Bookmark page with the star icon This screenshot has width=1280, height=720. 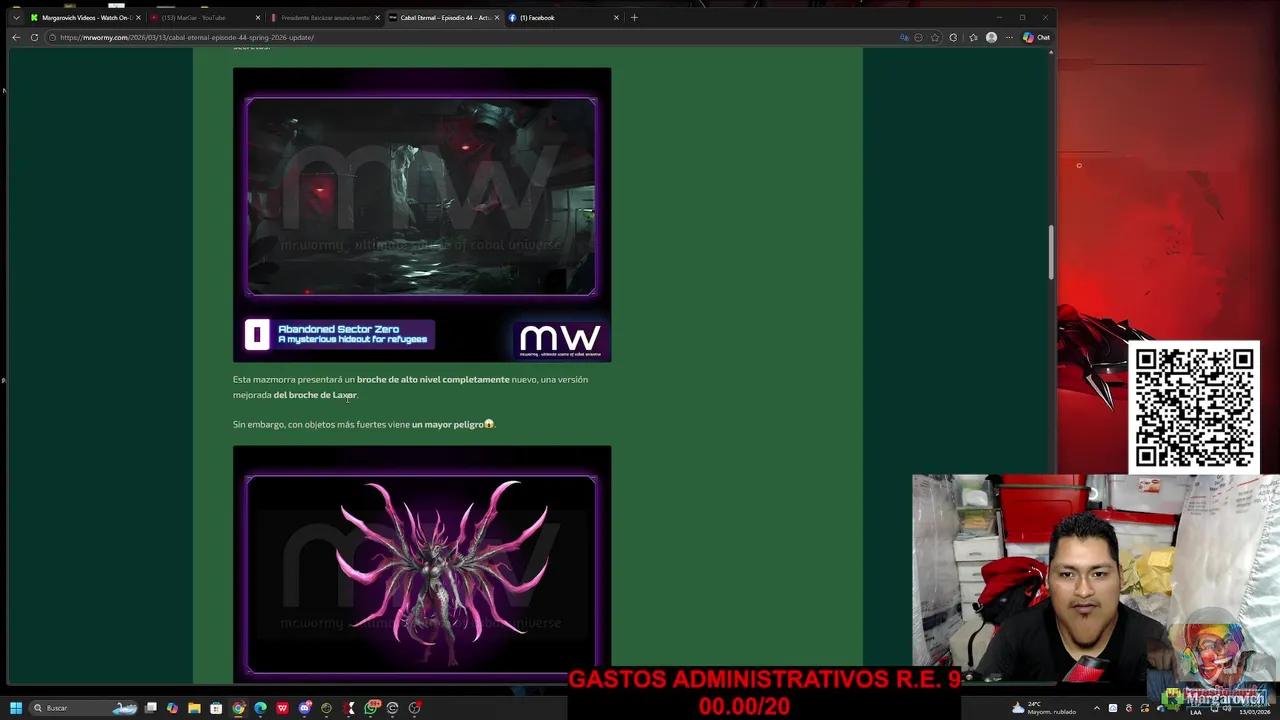coord(935,37)
